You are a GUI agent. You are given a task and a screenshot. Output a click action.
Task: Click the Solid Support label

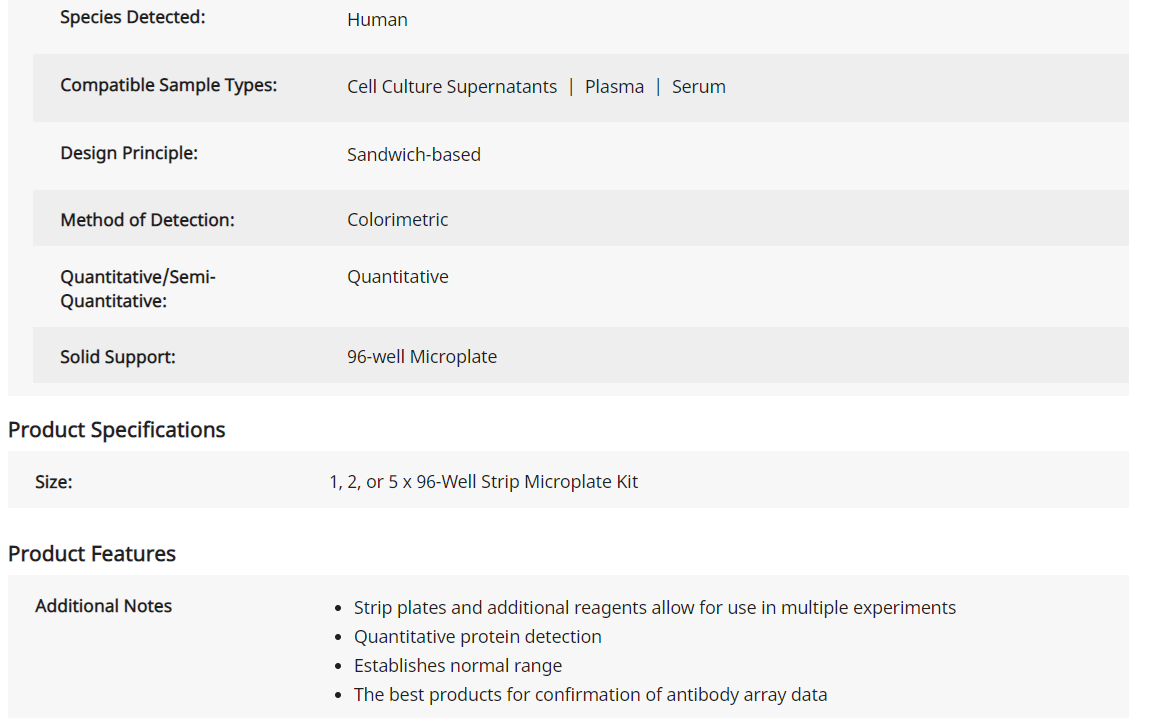click(118, 357)
